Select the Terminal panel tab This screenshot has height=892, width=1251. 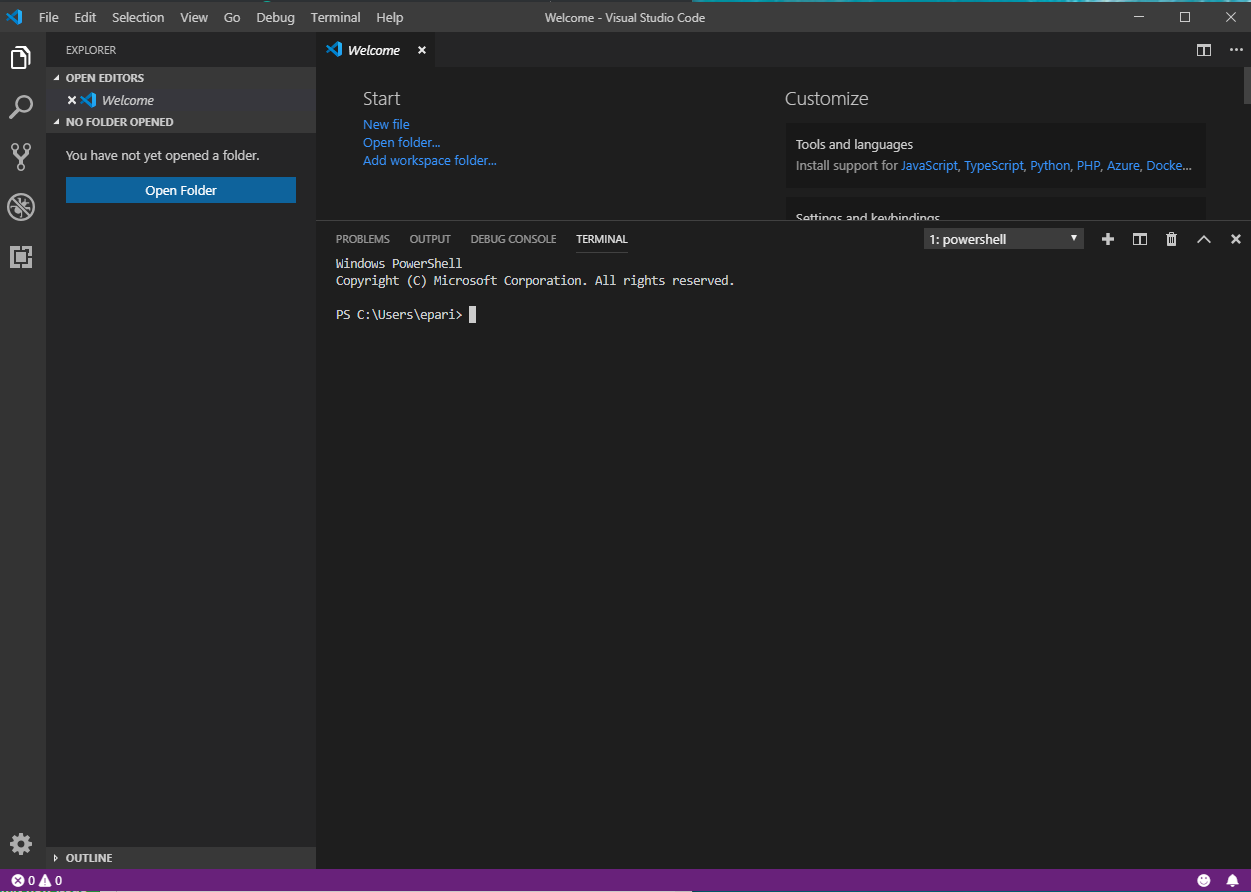[x=602, y=239]
